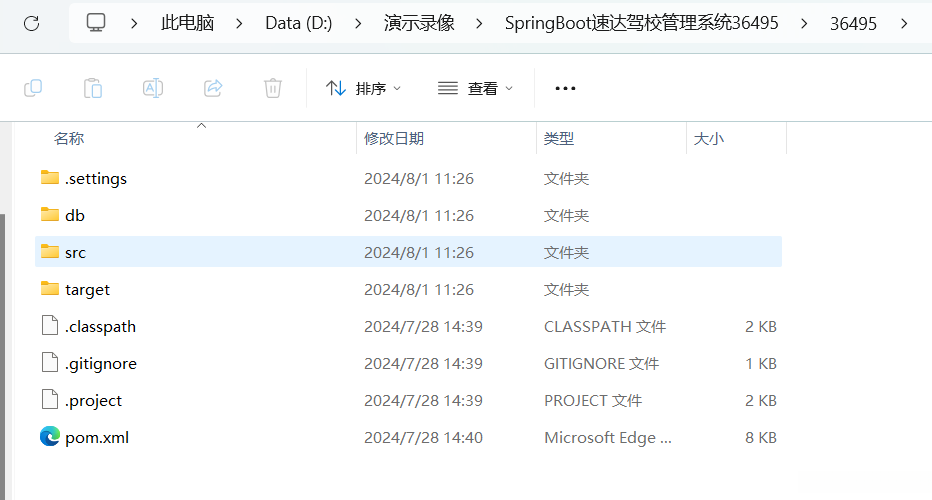The height and width of the screenshot is (500, 932).
Task: Click the delete trash can icon
Action: point(272,88)
